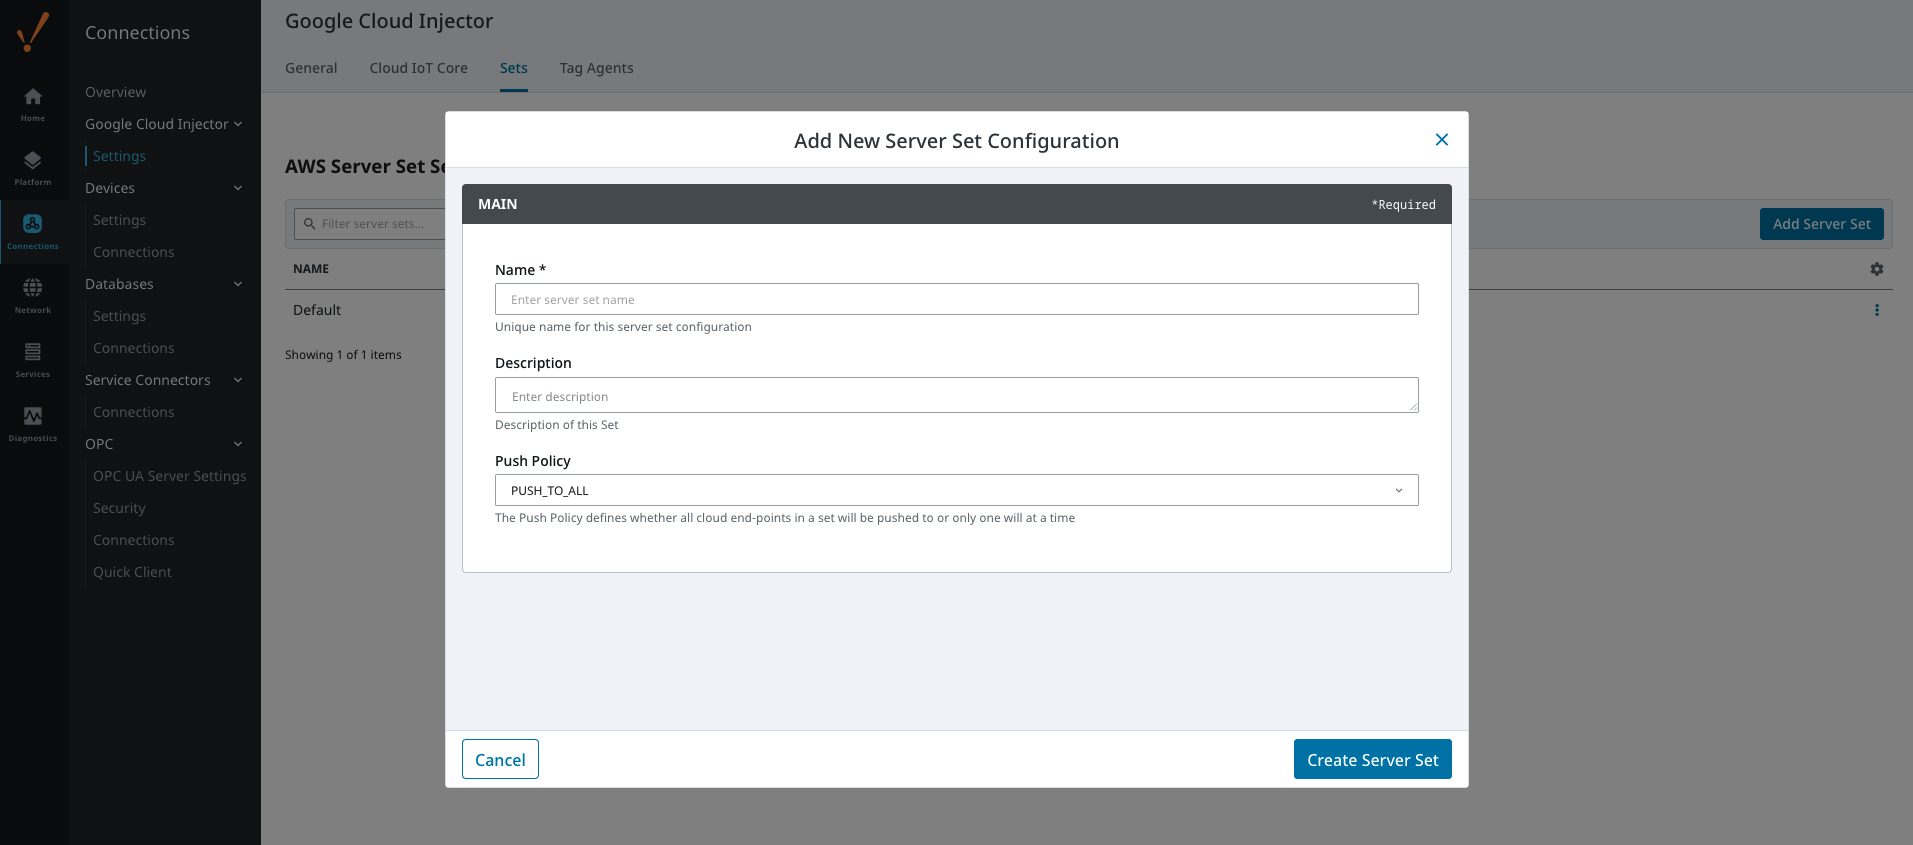Select the Connections sidebar icon
The height and width of the screenshot is (845, 1913).
[33, 230]
